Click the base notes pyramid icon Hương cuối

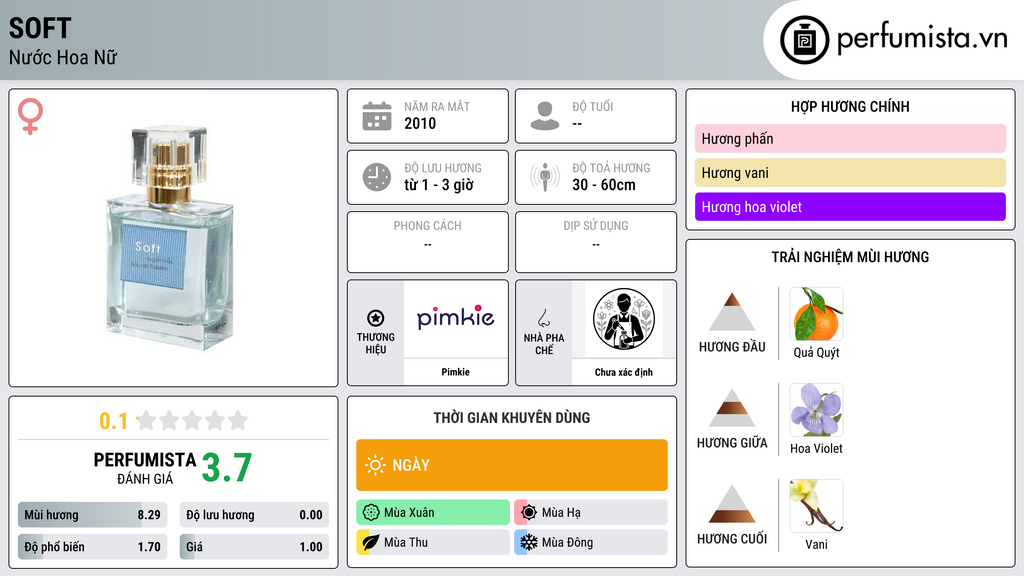pyautogui.click(x=732, y=504)
